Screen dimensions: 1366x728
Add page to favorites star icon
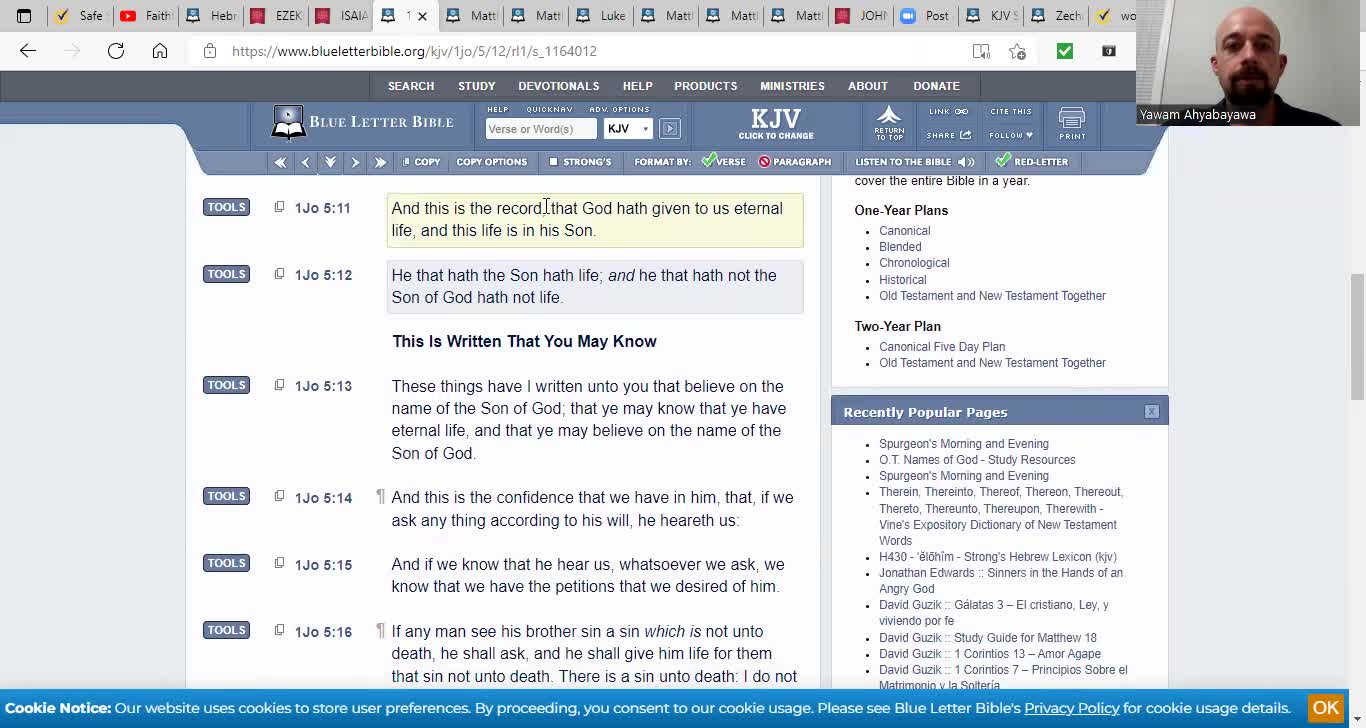click(x=1017, y=51)
